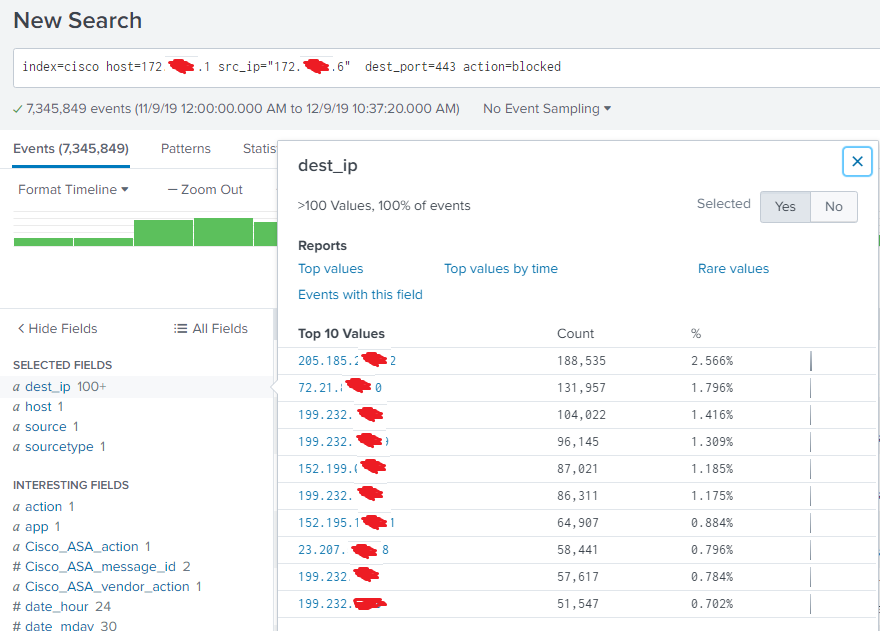Click the tallest green timeline bar

(223, 232)
